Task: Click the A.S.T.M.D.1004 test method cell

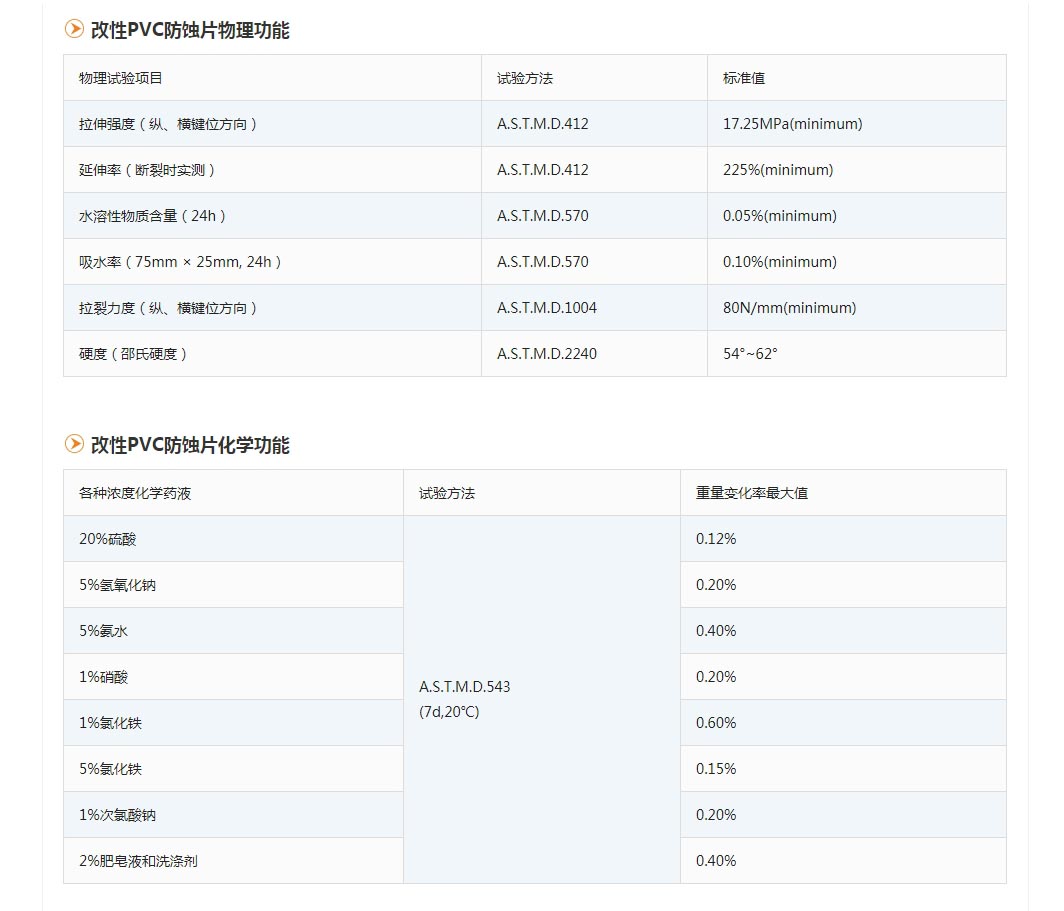Action: tap(547, 308)
